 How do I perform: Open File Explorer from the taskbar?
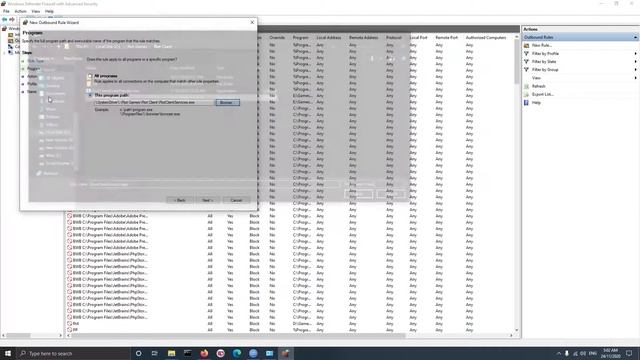point(171,353)
